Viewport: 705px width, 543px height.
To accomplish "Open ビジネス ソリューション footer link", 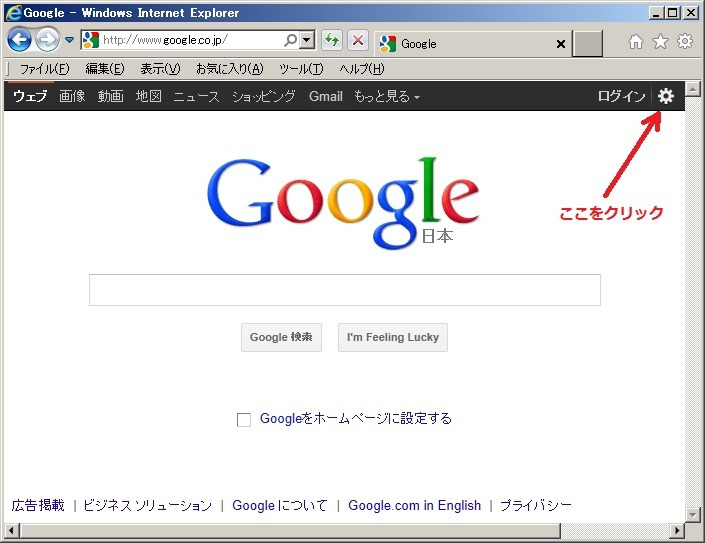I will pyautogui.click(x=147, y=505).
